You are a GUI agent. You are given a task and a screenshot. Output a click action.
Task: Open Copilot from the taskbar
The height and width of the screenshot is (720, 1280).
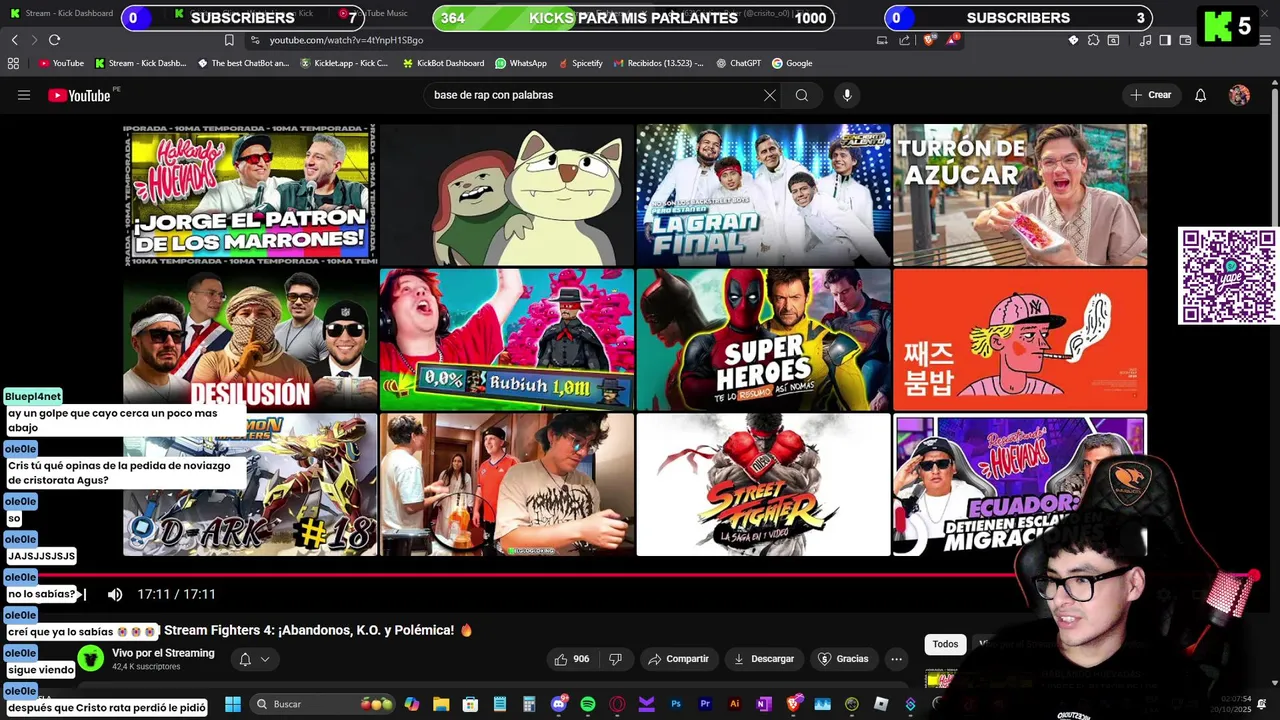(412, 704)
